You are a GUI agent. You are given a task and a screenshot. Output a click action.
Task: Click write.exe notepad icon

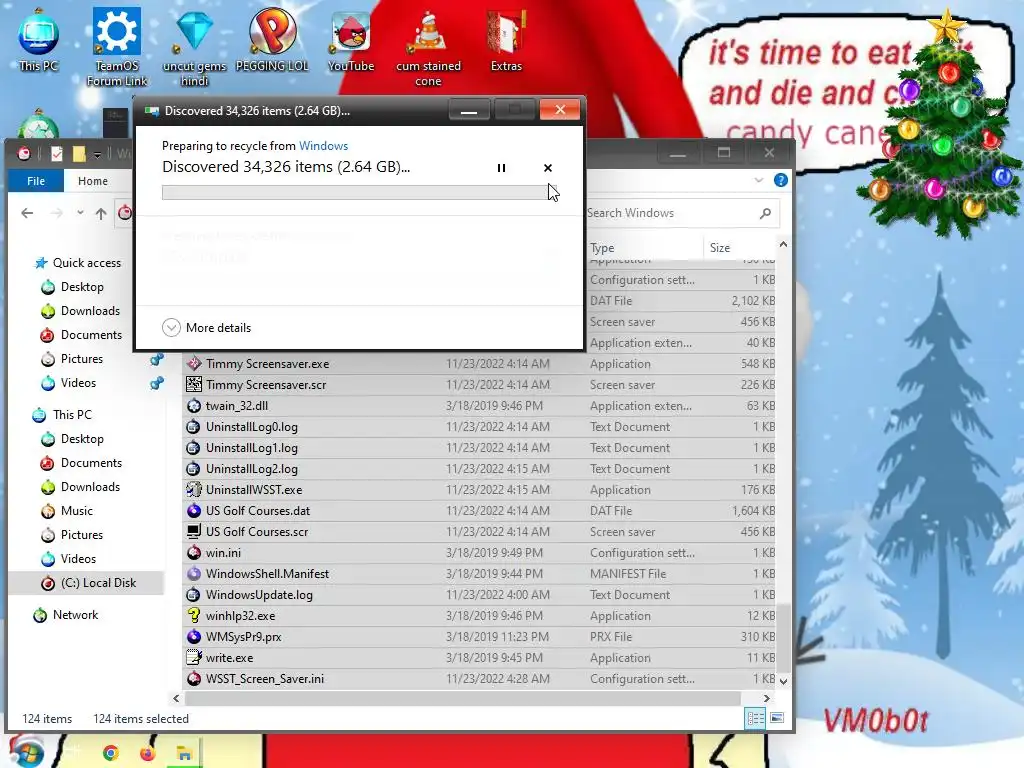pyautogui.click(x=193, y=658)
